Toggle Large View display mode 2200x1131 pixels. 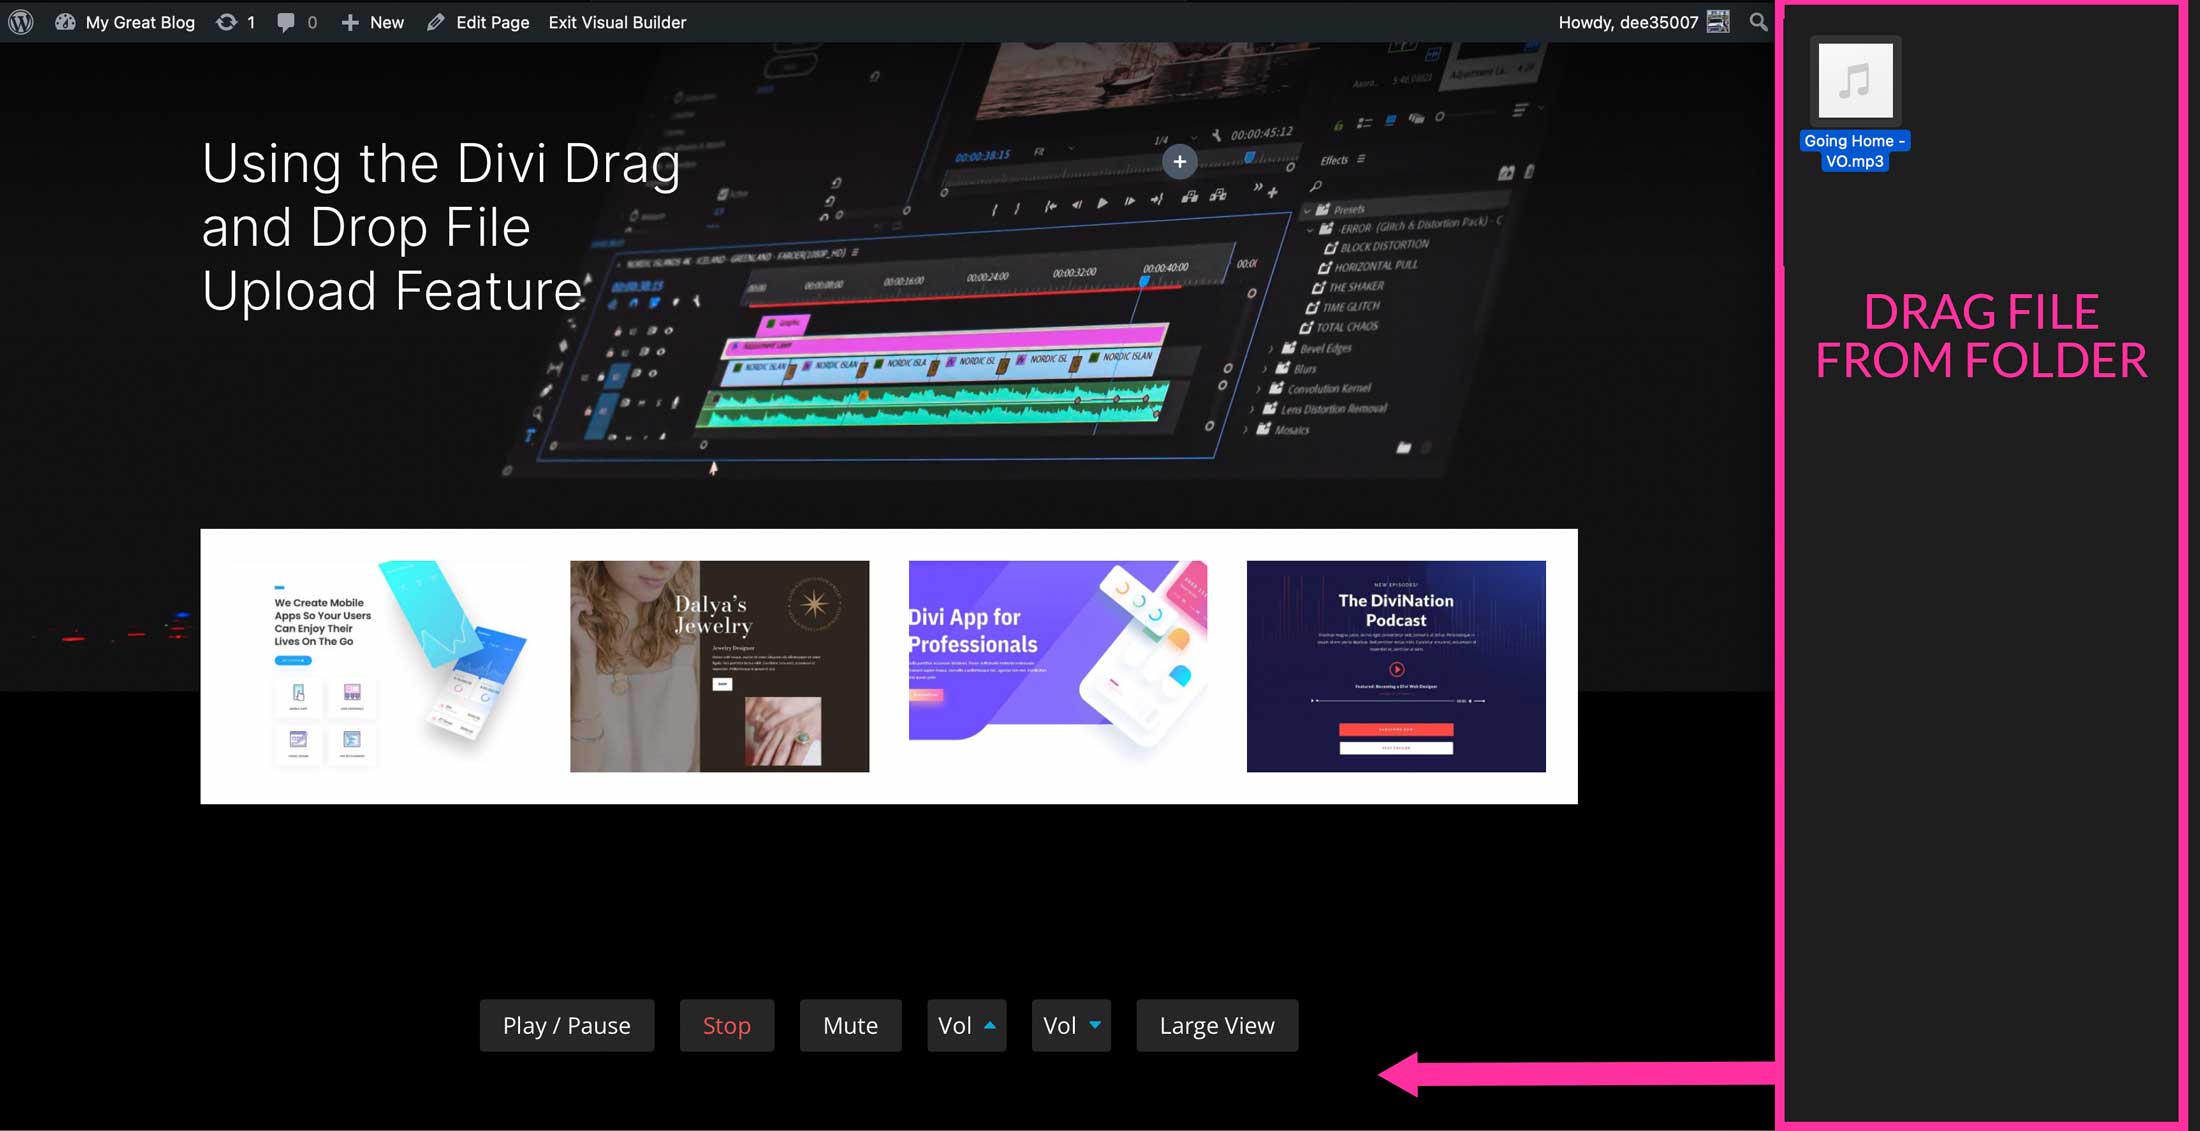[1216, 1024]
